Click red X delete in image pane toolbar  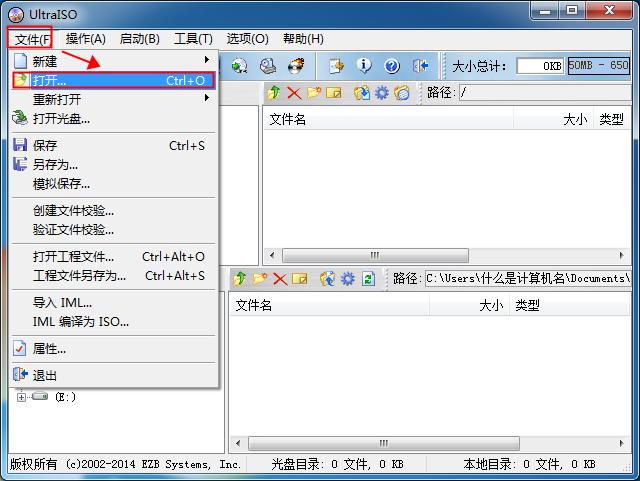coord(294,93)
